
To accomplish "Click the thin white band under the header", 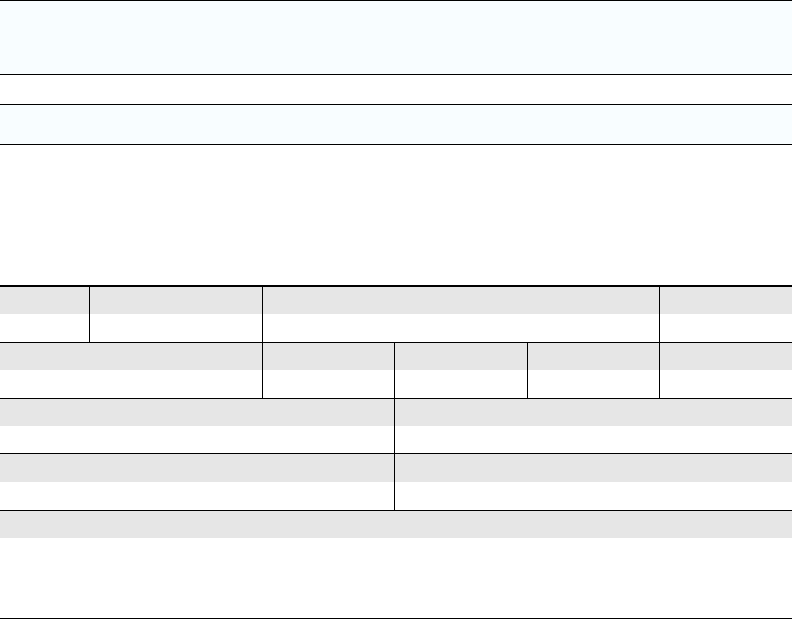I will (x=396, y=89).
